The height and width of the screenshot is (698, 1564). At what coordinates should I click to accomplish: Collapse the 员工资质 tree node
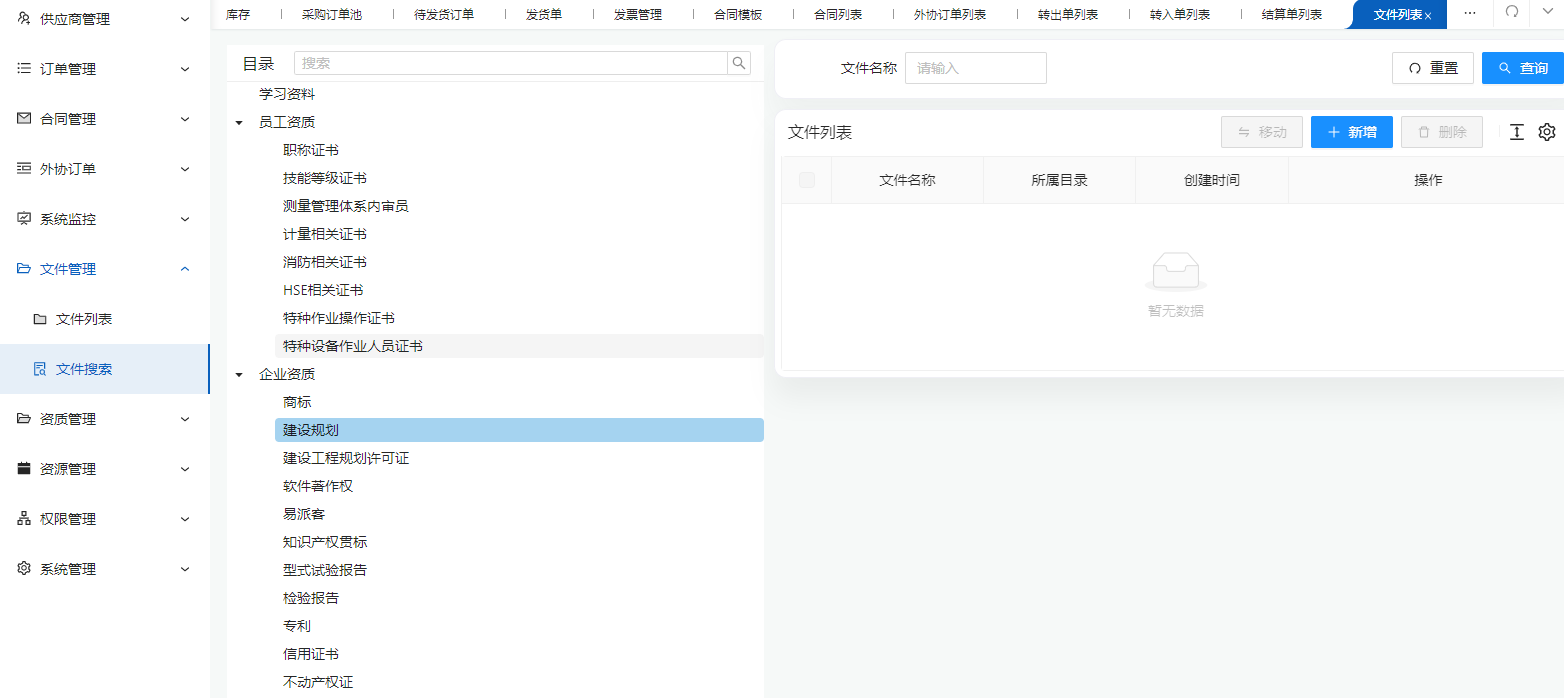click(239, 123)
